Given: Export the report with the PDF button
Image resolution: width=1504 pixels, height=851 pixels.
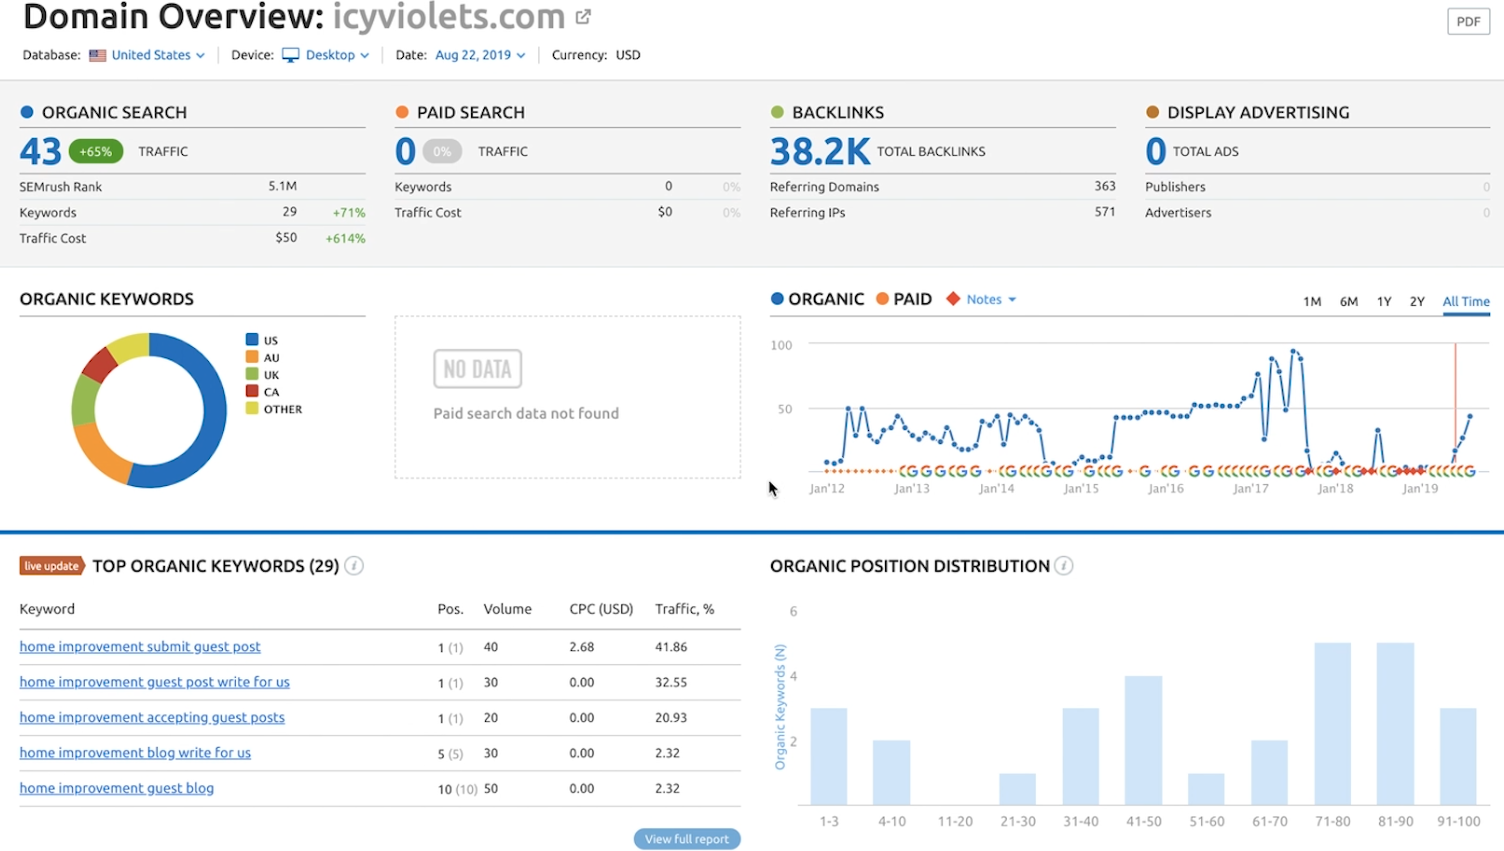Looking at the screenshot, I should pos(1468,21).
